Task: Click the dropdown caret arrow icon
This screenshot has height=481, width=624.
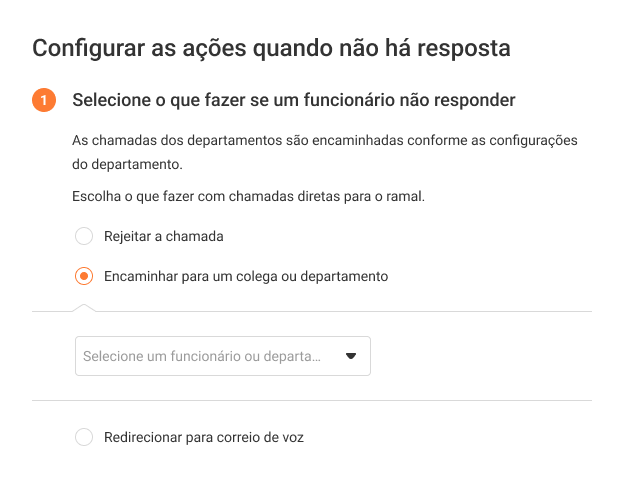Action: pyautogui.click(x=351, y=356)
